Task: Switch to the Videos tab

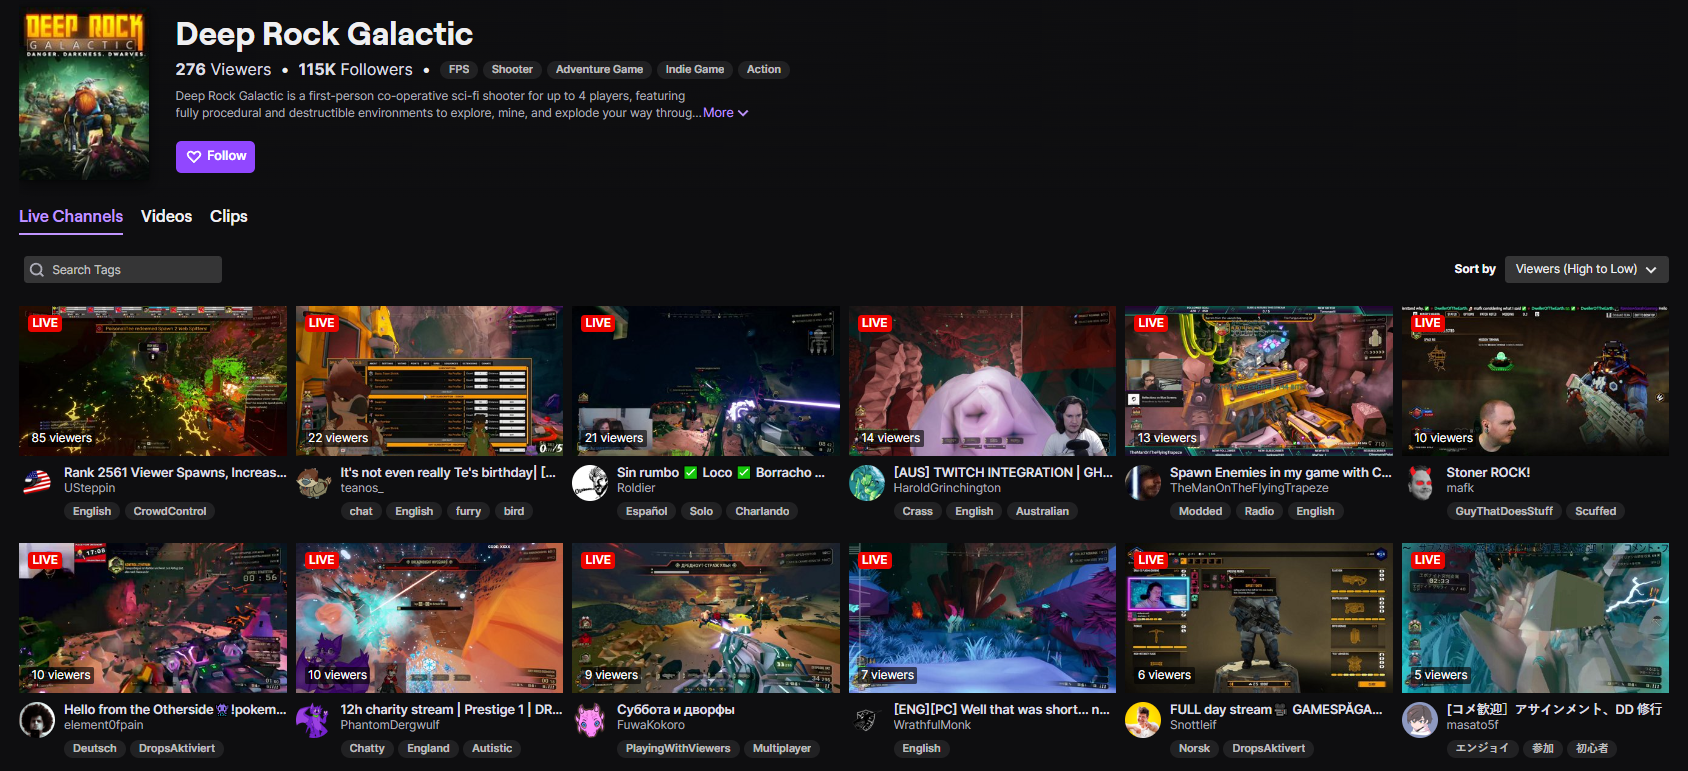Action: (x=166, y=216)
